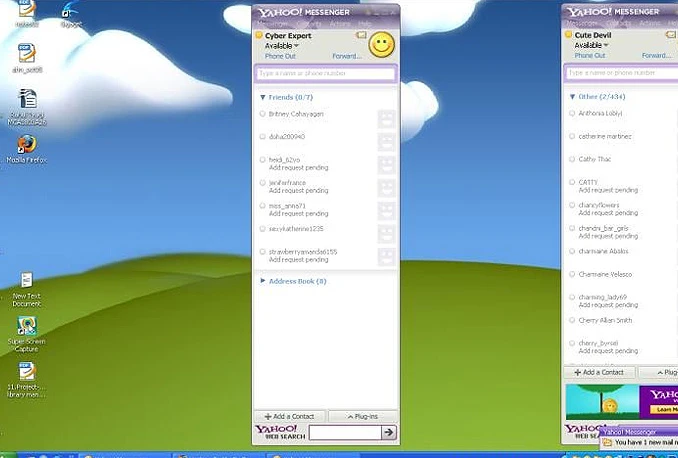The image size is (678, 458).
Task: Open Plug-ins panel in Cute Devil window
Action: pos(659,372)
